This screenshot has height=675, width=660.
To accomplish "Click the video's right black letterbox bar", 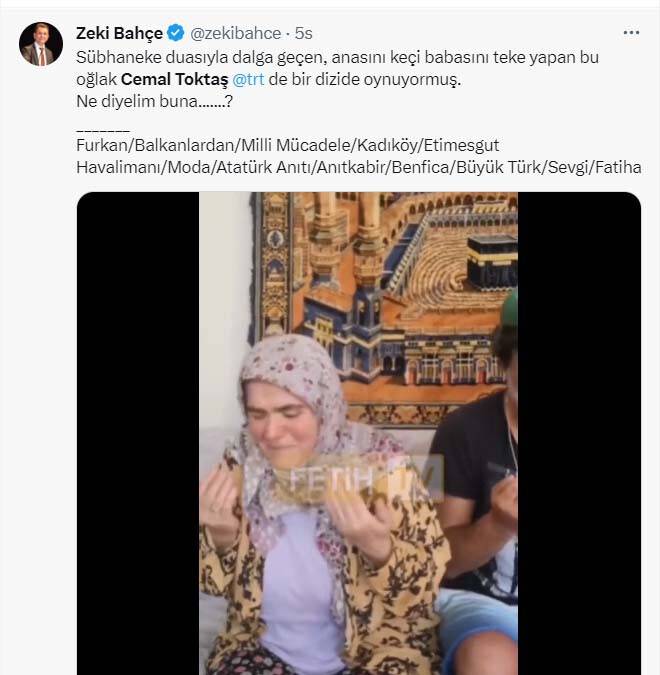I will pos(579,430).
